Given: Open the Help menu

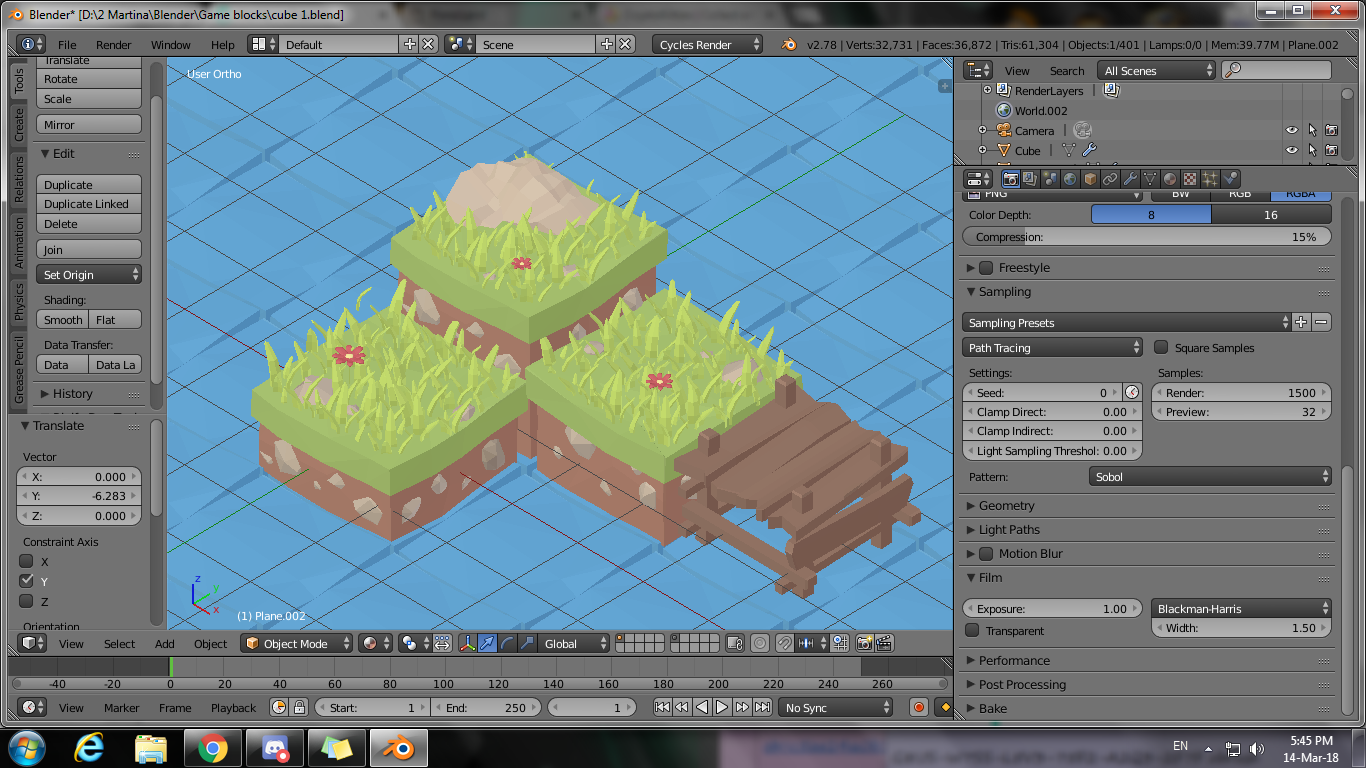Looking at the screenshot, I should [x=223, y=45].
